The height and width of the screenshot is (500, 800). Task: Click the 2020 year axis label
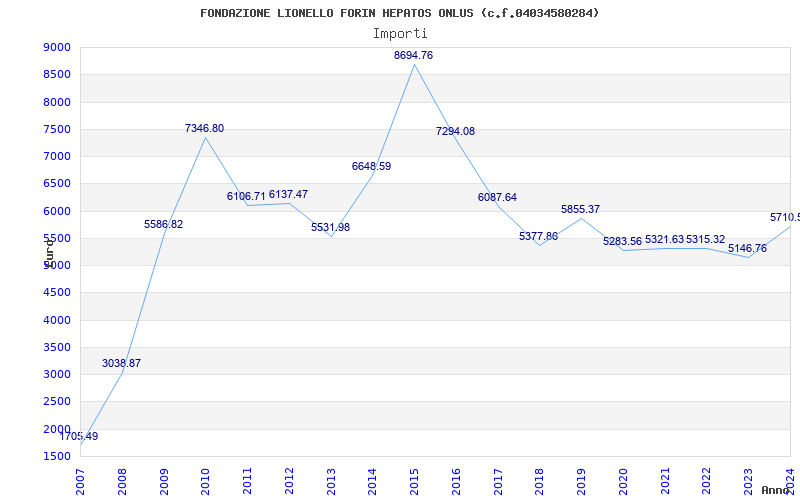tap(623, 482)
